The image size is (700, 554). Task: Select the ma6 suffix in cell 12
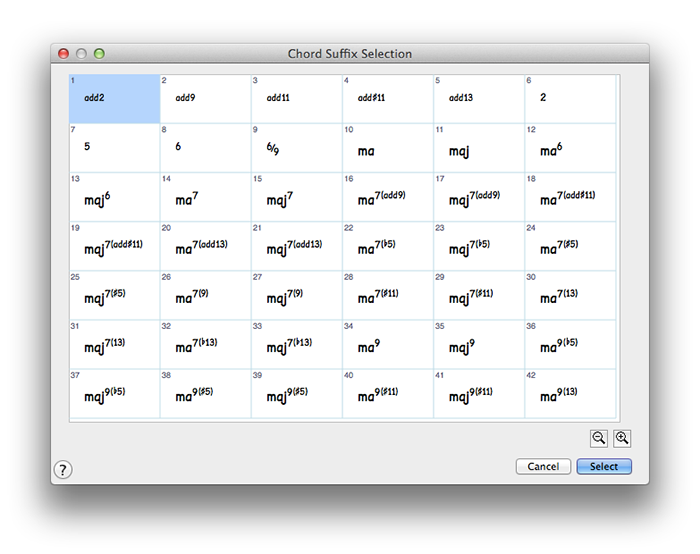[x=570, y=148]
